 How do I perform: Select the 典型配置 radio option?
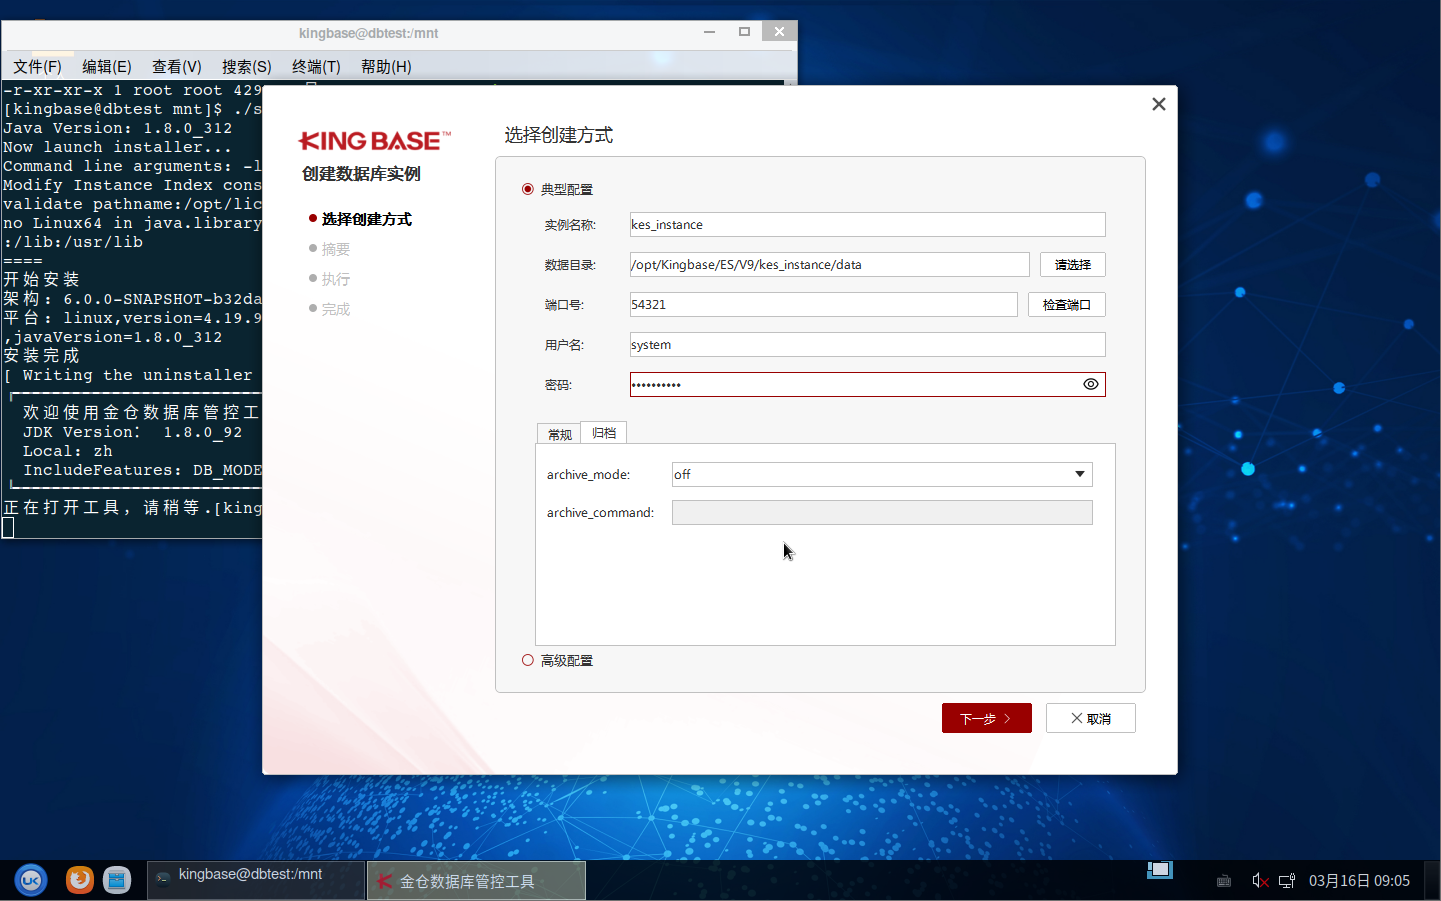click(x=528, y=189)
